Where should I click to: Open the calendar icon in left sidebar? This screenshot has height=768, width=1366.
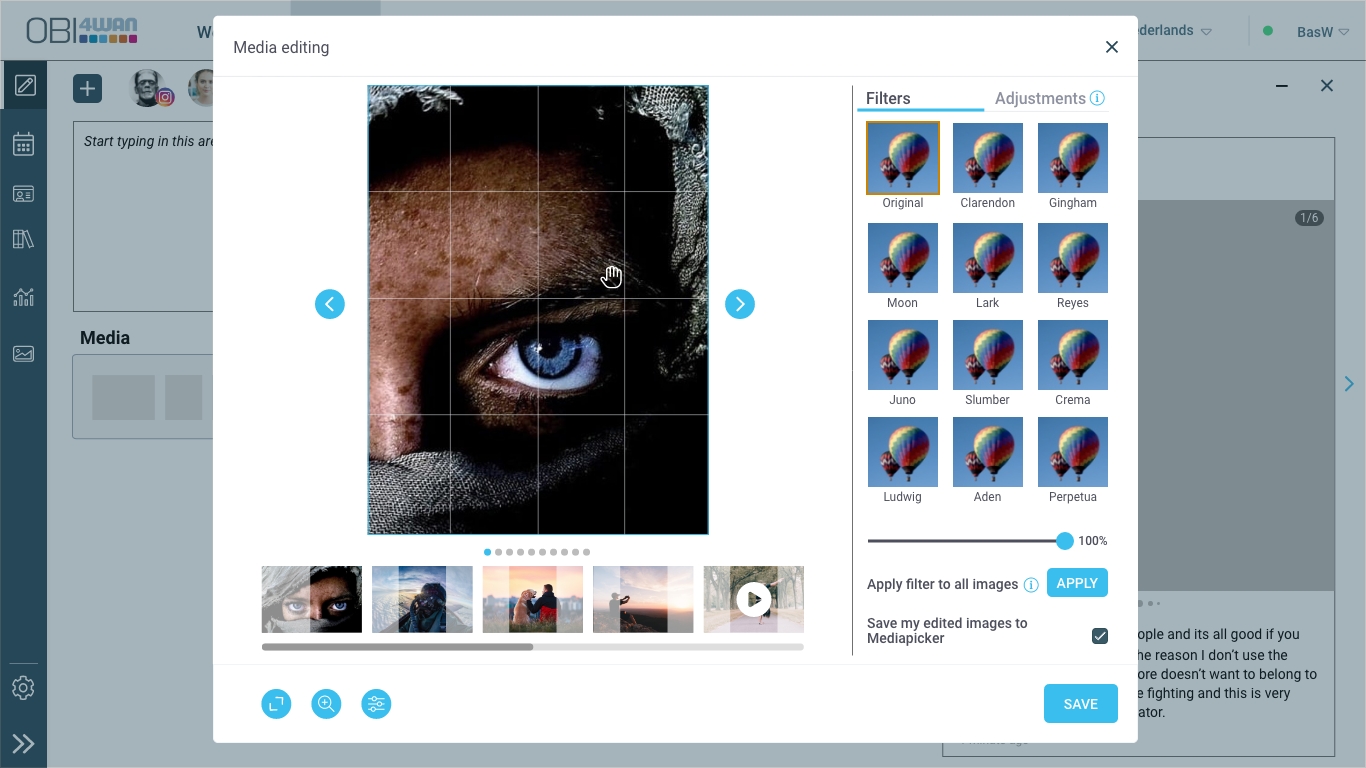click(24, 145)
